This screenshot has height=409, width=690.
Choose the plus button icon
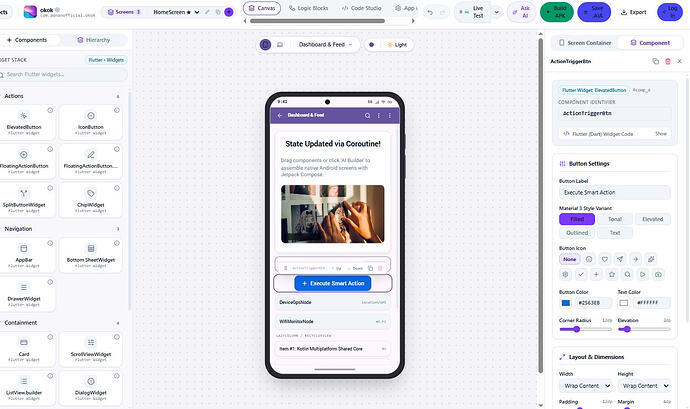tap(596, 274)
